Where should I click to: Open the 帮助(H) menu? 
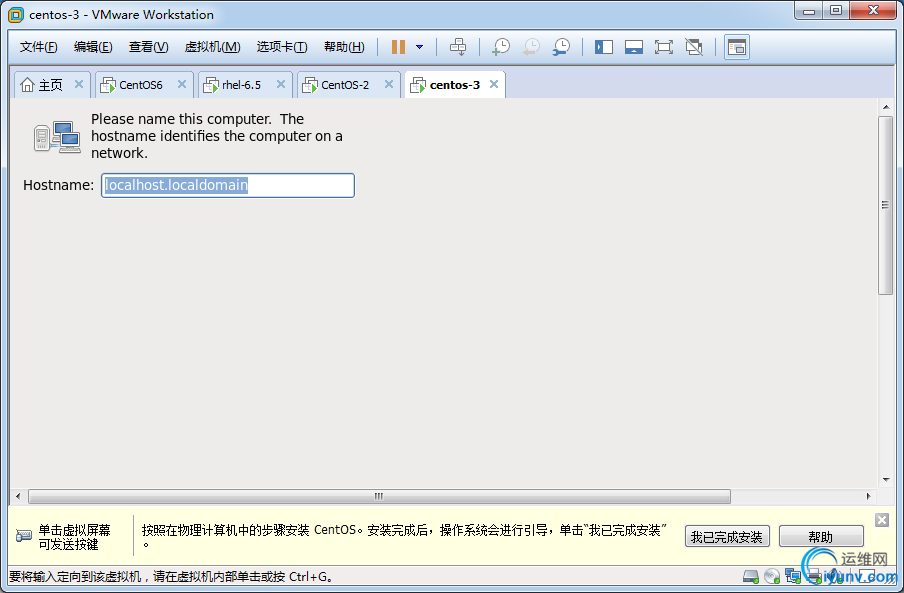click(x=344, y=47)
